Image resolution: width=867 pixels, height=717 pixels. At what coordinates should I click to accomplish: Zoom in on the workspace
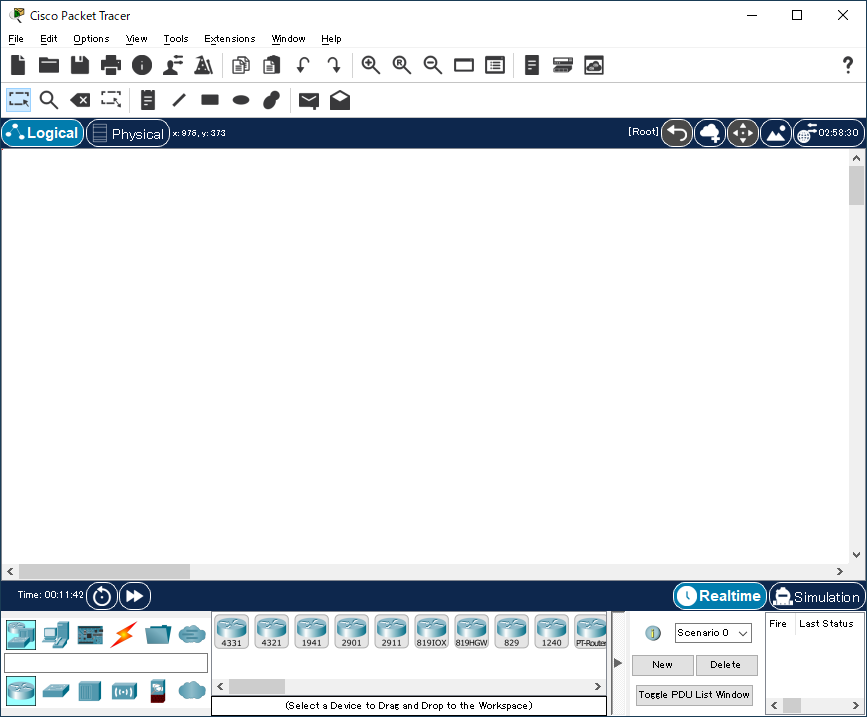[x=370, y=65]
